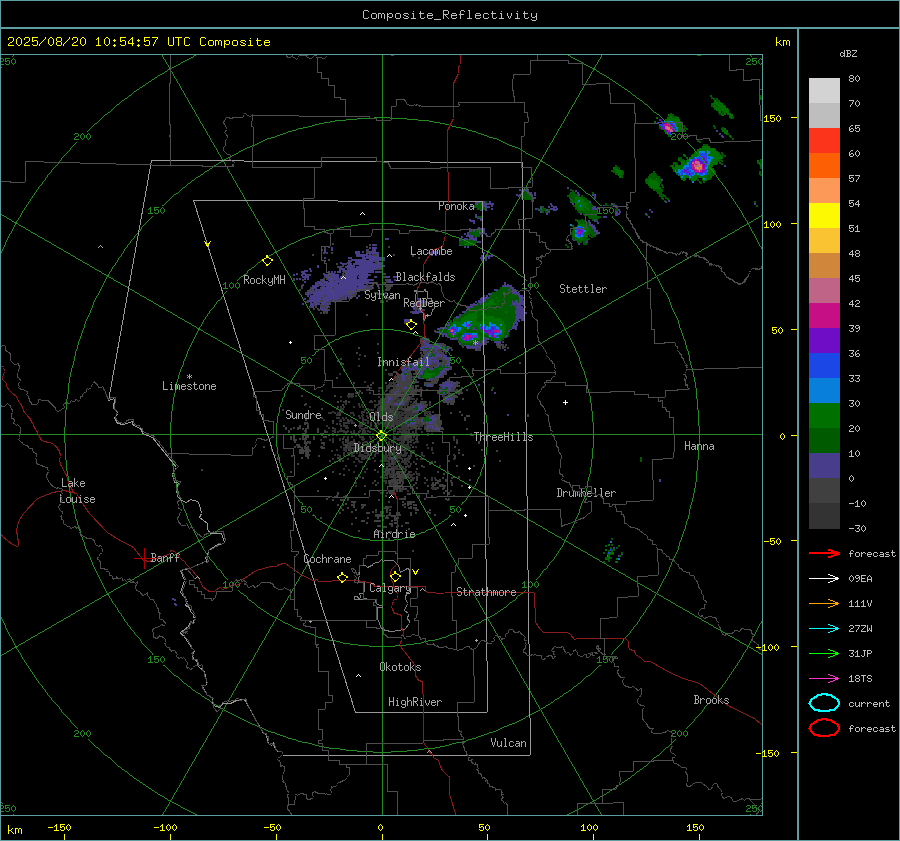Click the yellow diamond marker beside RockyMH

[267, 261]
